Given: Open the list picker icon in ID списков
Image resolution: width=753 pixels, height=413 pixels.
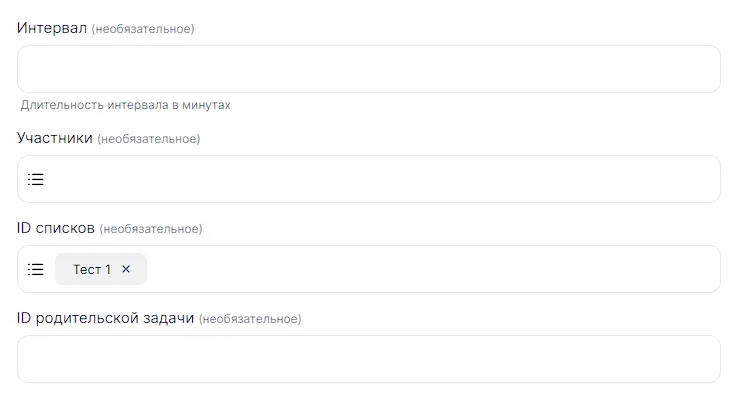Looking at the screenshot, I should (x=36, y=269).
